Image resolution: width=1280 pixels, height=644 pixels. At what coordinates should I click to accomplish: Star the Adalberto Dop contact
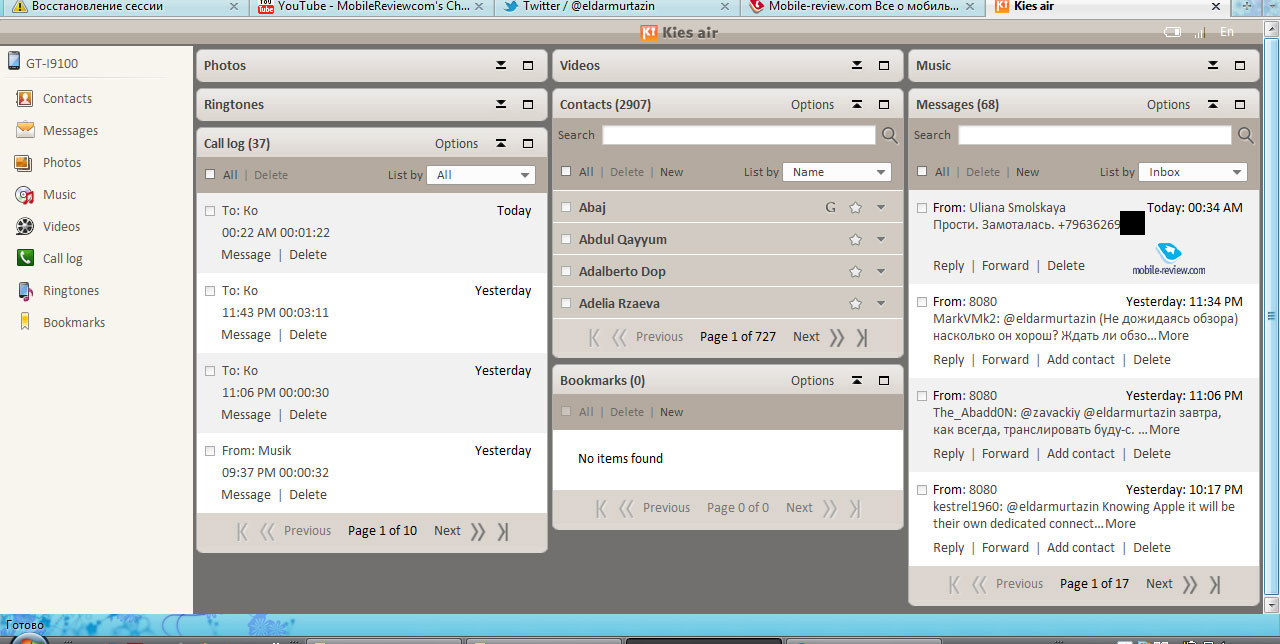(855, 272)
